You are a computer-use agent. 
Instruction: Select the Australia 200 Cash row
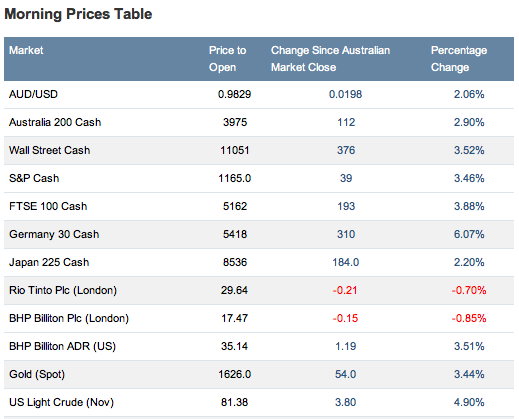pyautogui.click(x=259, y=122)
